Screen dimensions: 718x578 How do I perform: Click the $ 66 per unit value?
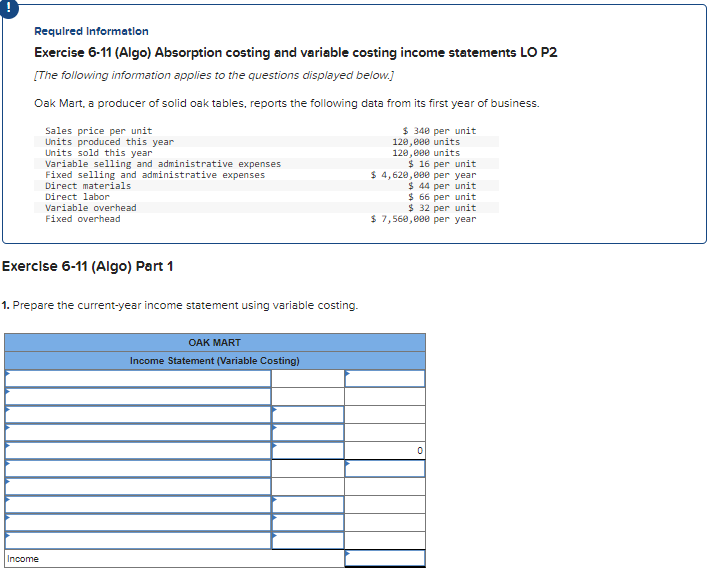click(442, 197)
